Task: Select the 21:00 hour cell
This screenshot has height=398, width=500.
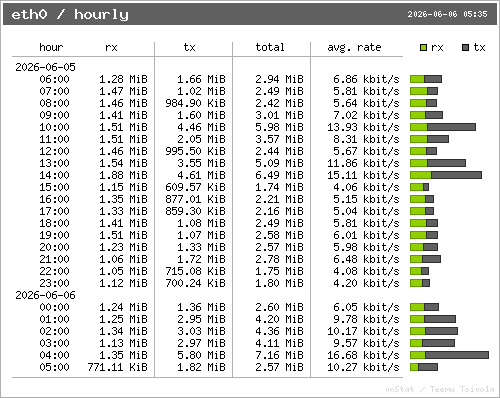Action: click(x=54, y=259)
